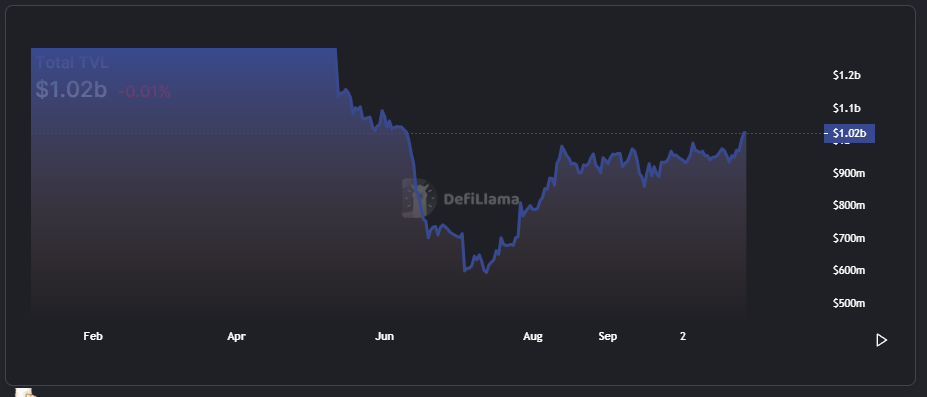Select the $800m y-axis label
The height and width of the screenshot is (397, 927).
point(849,206)
